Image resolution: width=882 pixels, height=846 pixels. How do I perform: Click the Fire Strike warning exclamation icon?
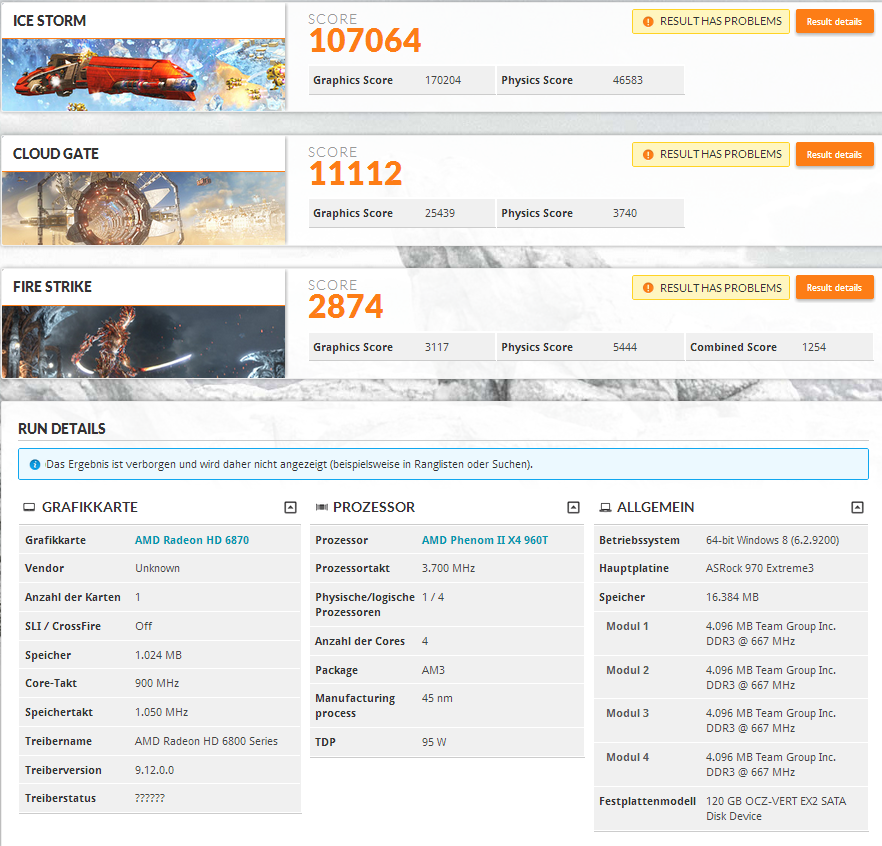coord(648,288)
